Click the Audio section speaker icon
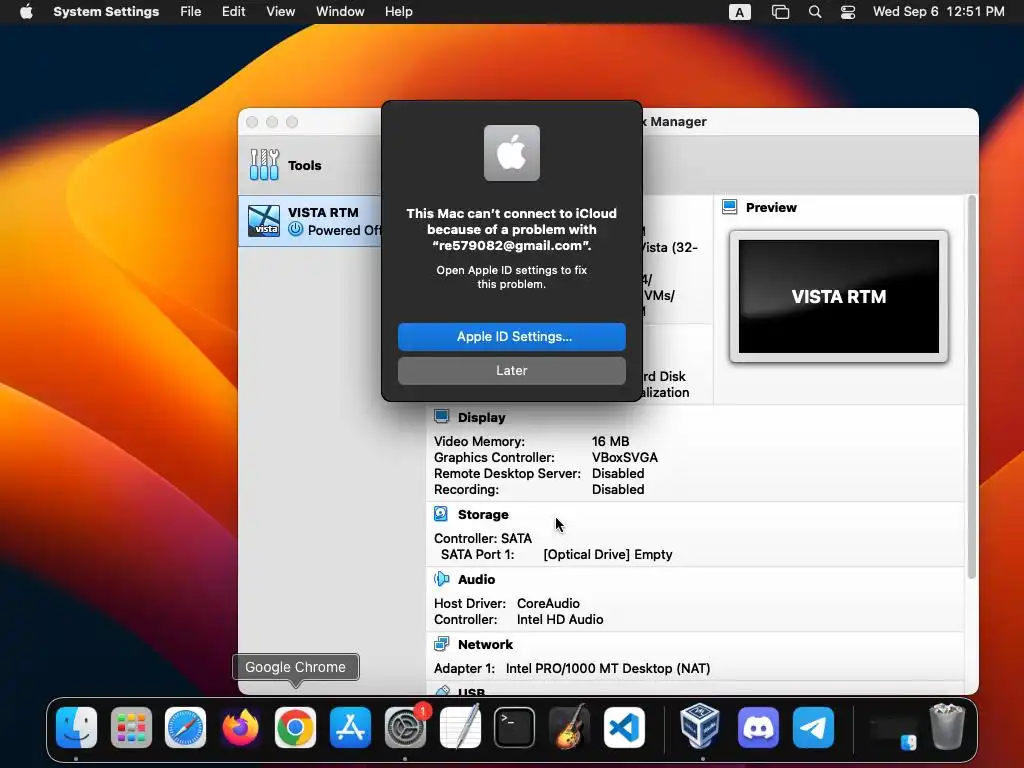1024x768 pixels. click(x=441, y=579)
